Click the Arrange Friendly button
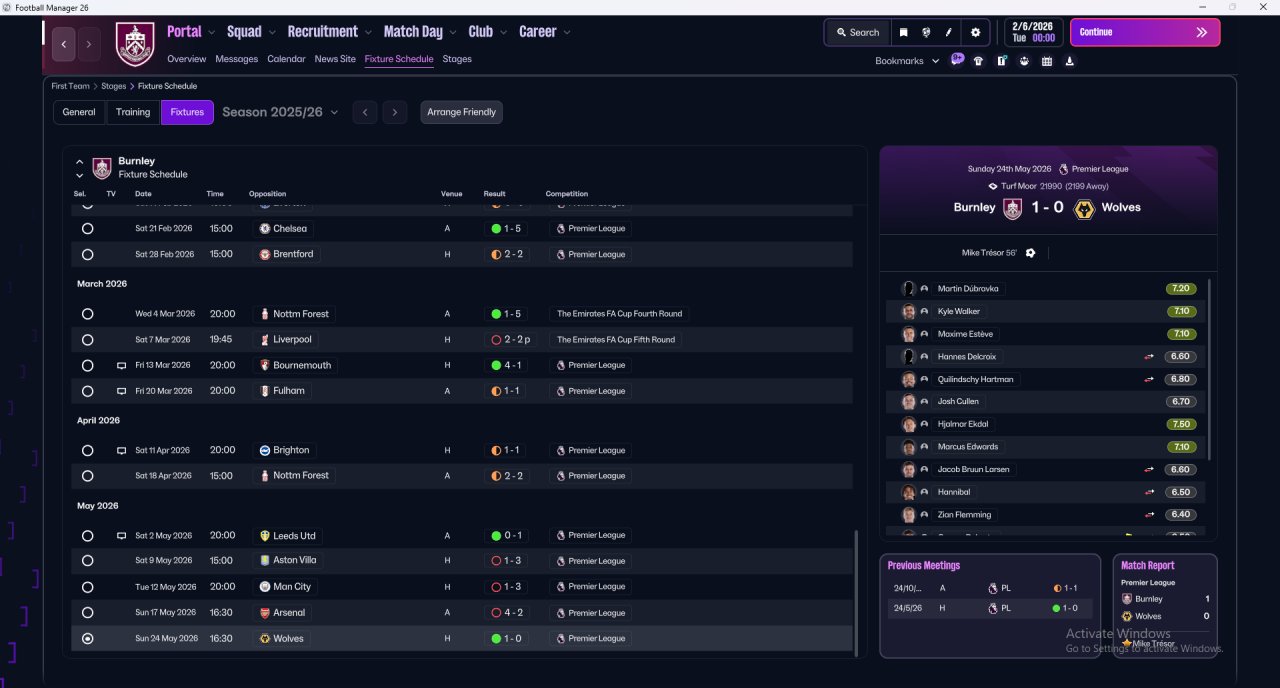This screenshot has width=1280, height=688. tap(461, 112)
